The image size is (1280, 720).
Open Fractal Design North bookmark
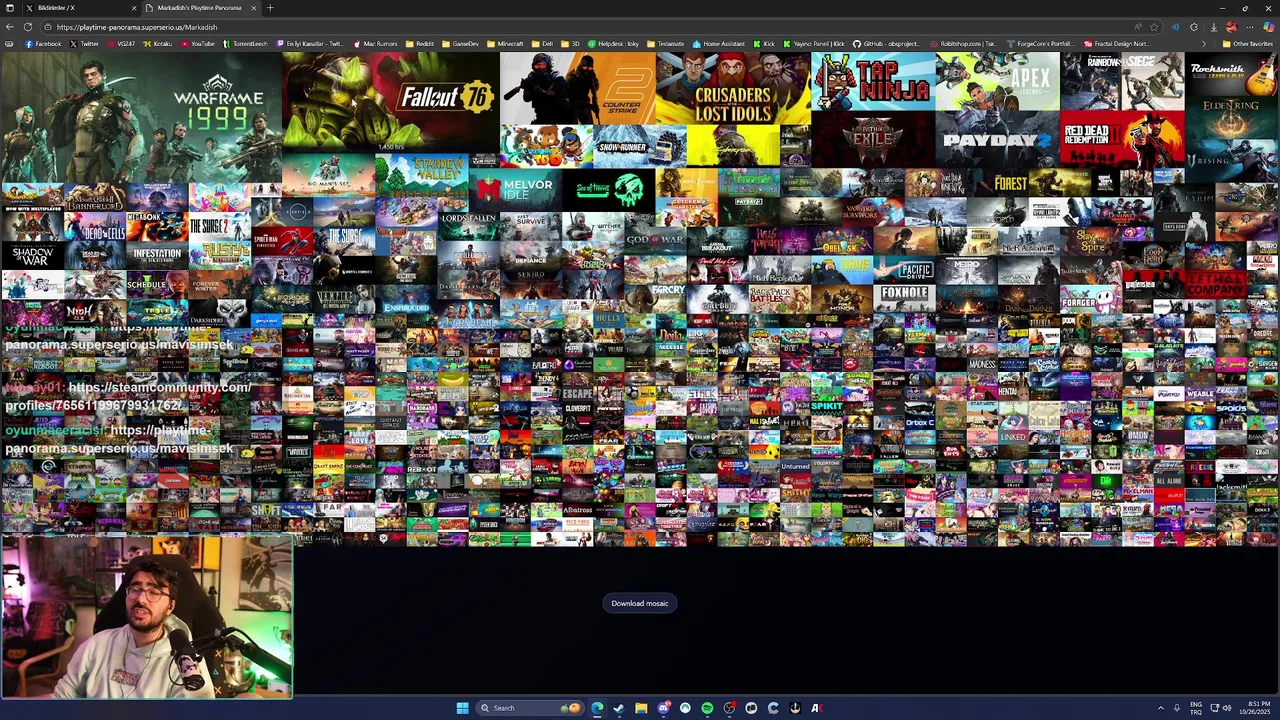click(1115, 44)
